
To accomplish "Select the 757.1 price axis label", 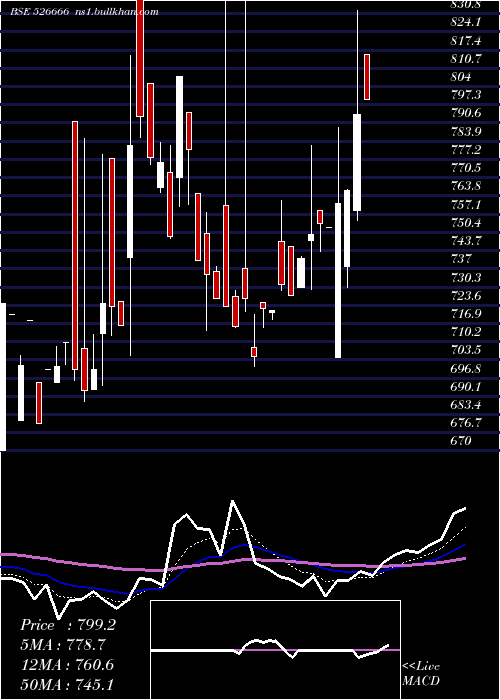I will pos(466,204).
